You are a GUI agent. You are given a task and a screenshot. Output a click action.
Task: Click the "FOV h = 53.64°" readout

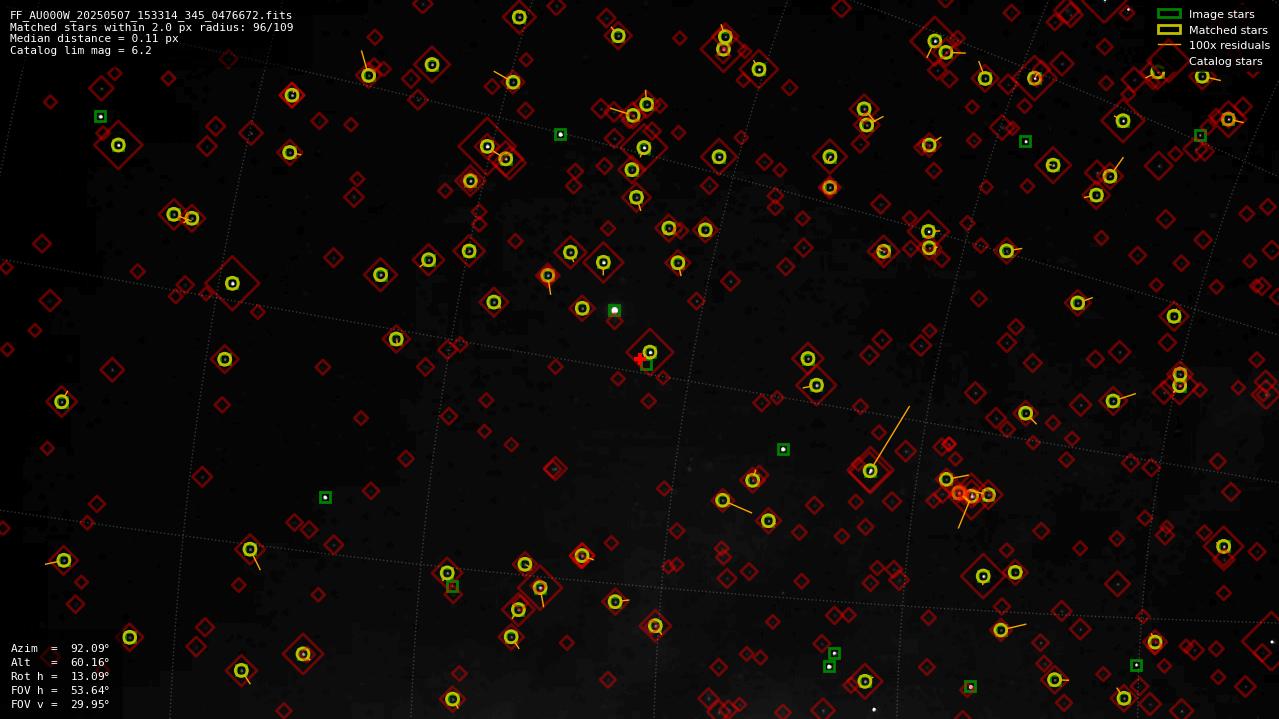[x=60, y=690]
